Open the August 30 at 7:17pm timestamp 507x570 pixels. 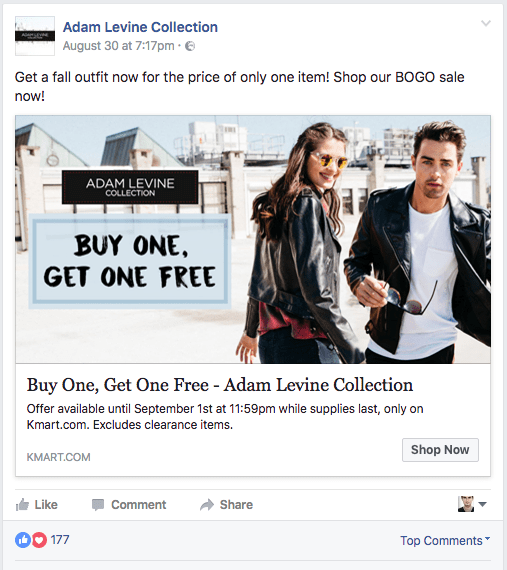click(x=118, y=46)
